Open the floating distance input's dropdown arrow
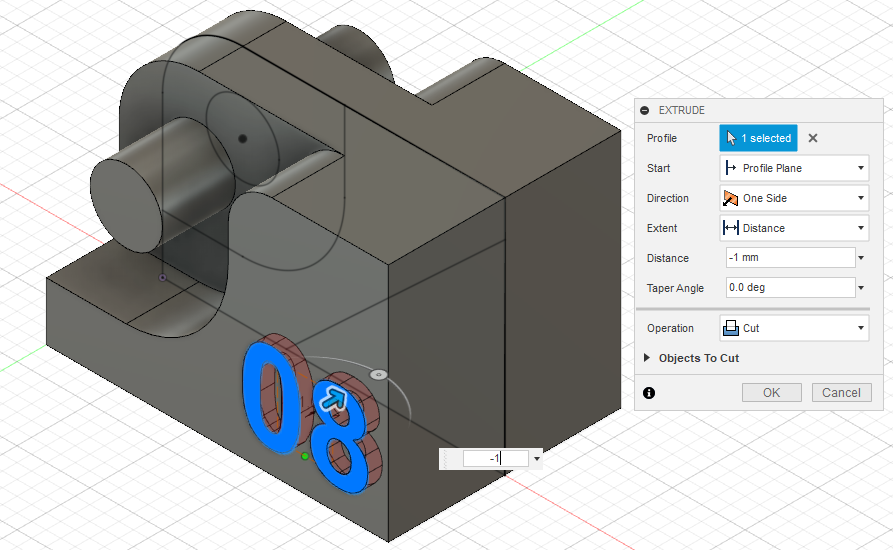893x550 pixels. [x=536, y=459]
